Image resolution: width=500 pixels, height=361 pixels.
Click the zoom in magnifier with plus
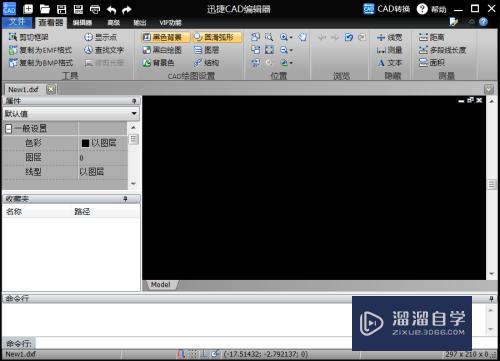[284, 37]
